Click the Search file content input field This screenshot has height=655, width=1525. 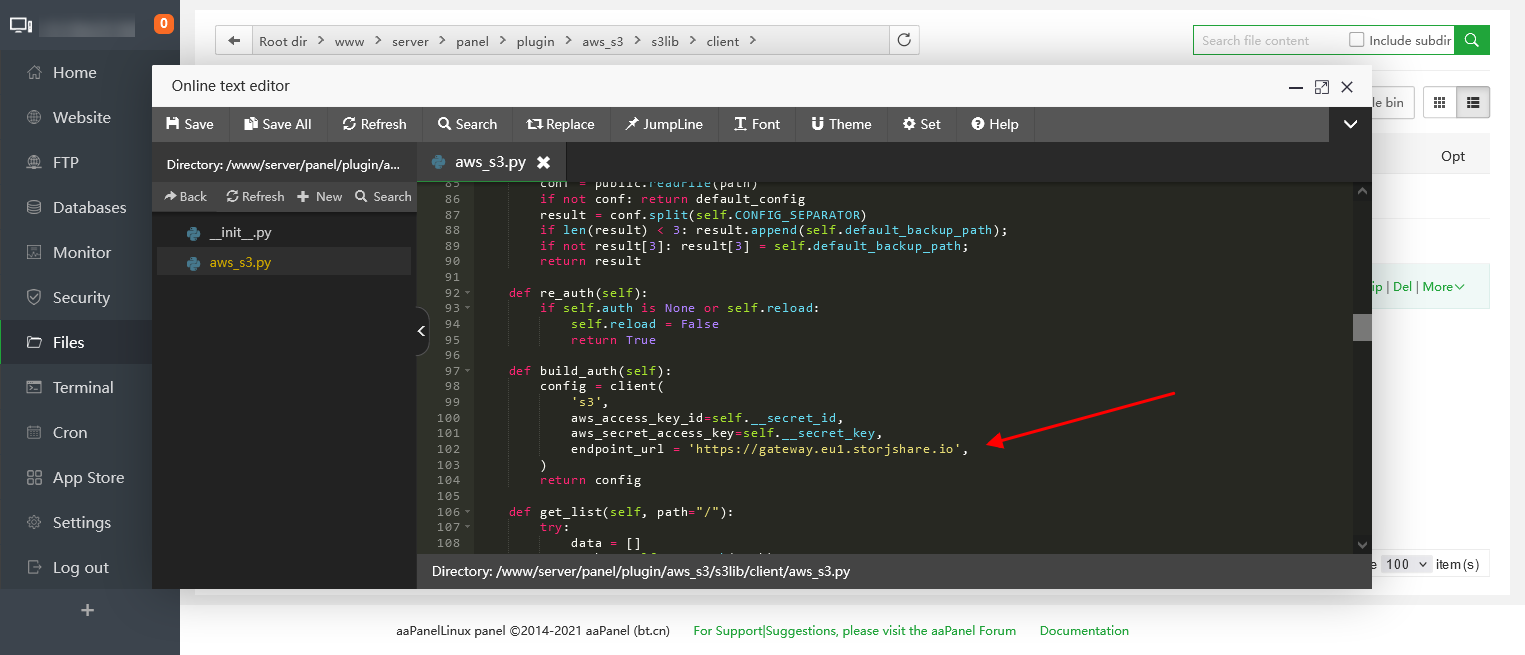click(1267, 40)
